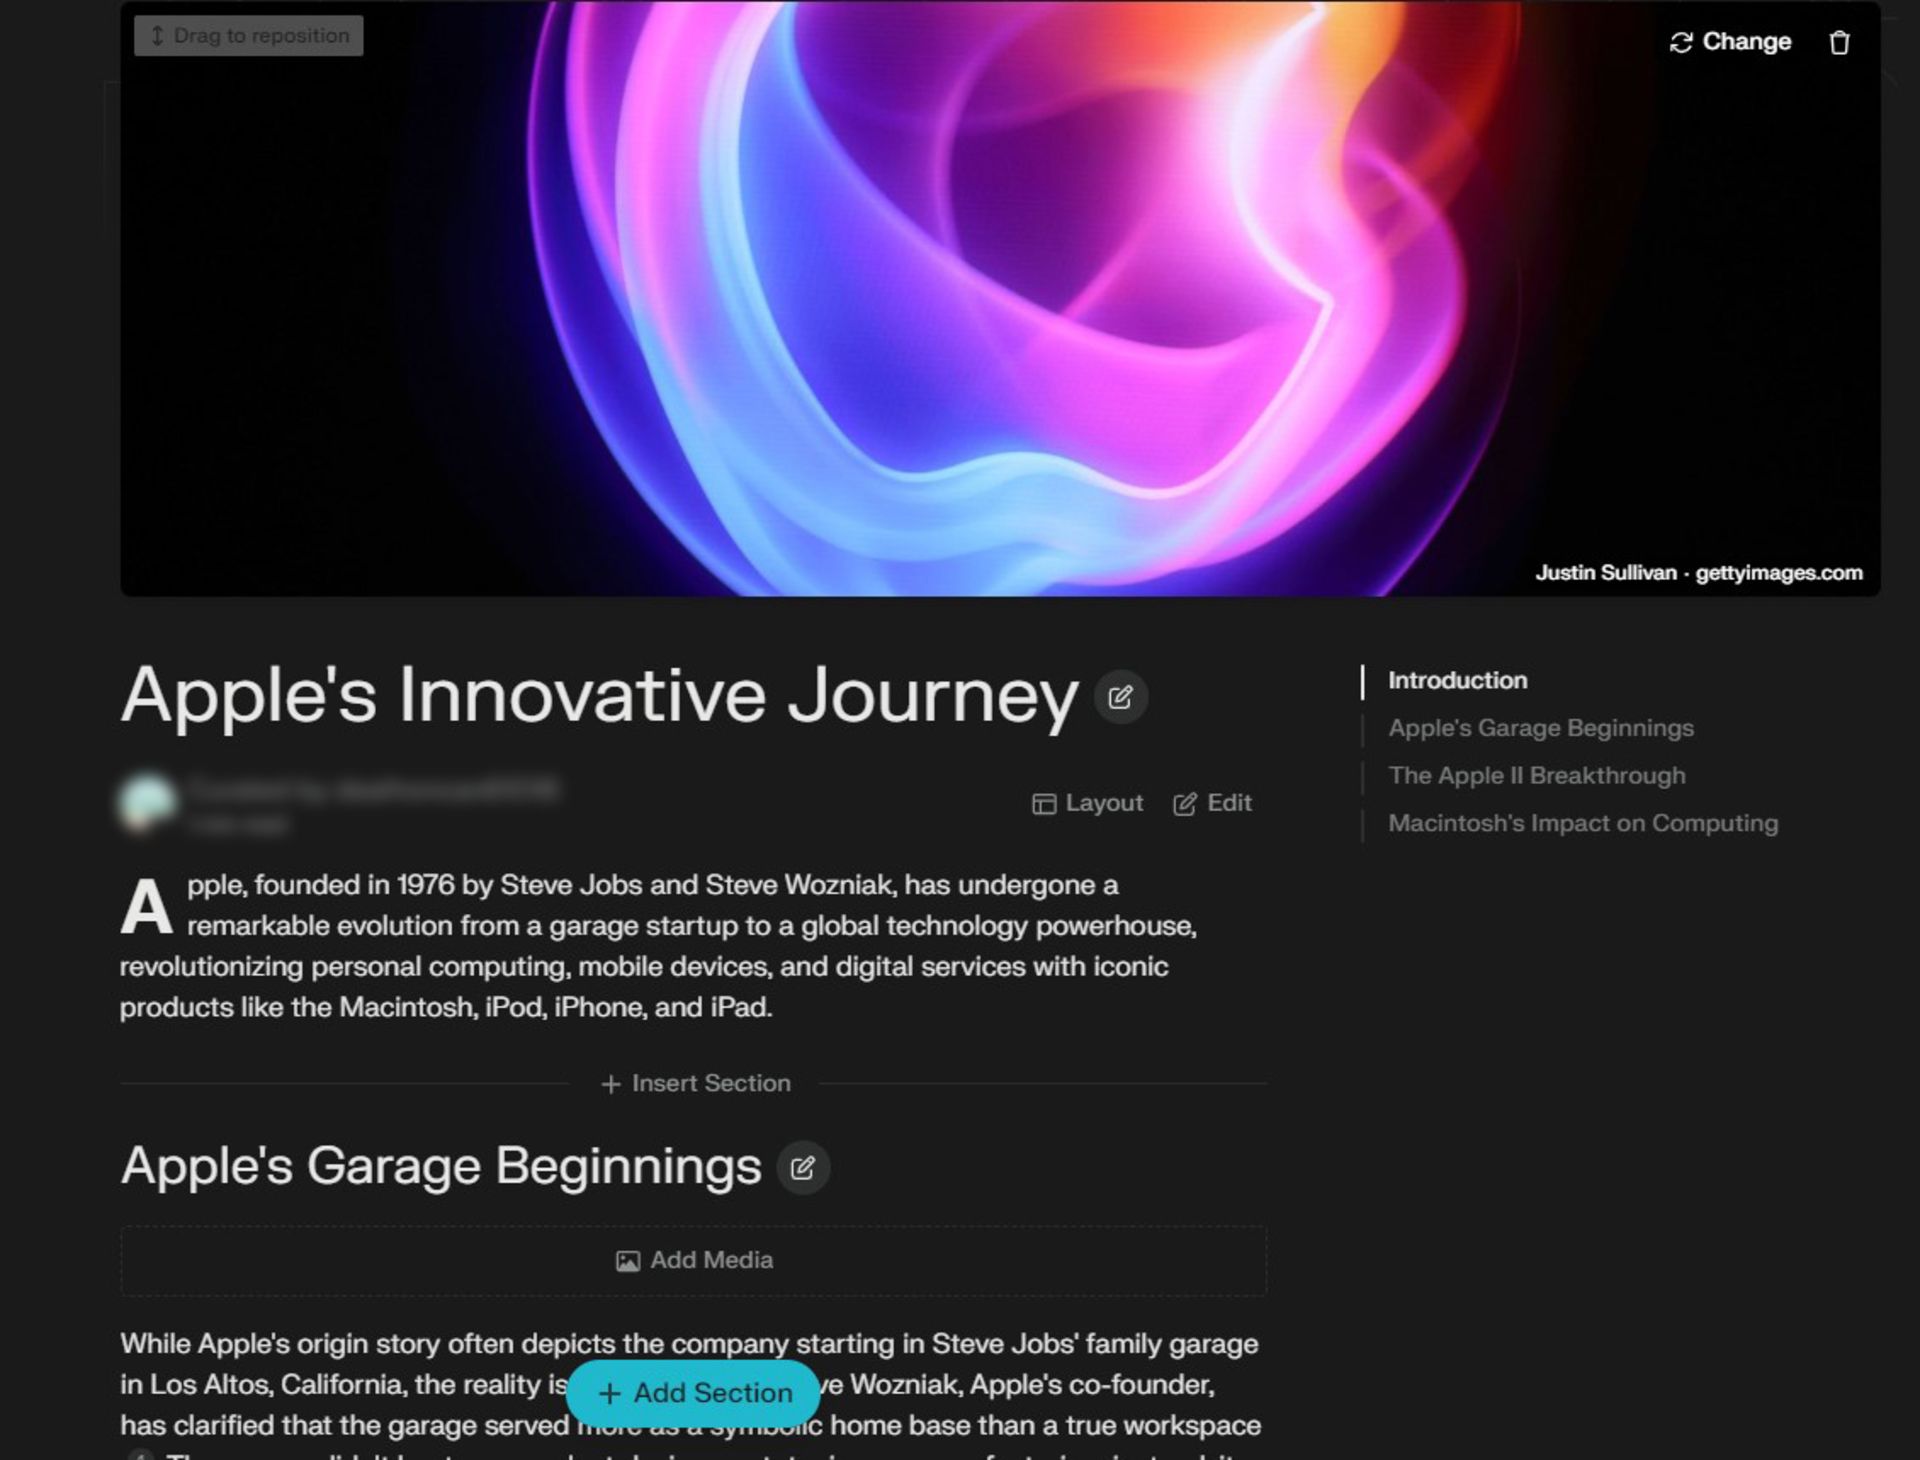Click edit pencil beside Apple's Innovative Journey title
The height and width of the screenshot is (1460, 1920).
pos(1120,697)
